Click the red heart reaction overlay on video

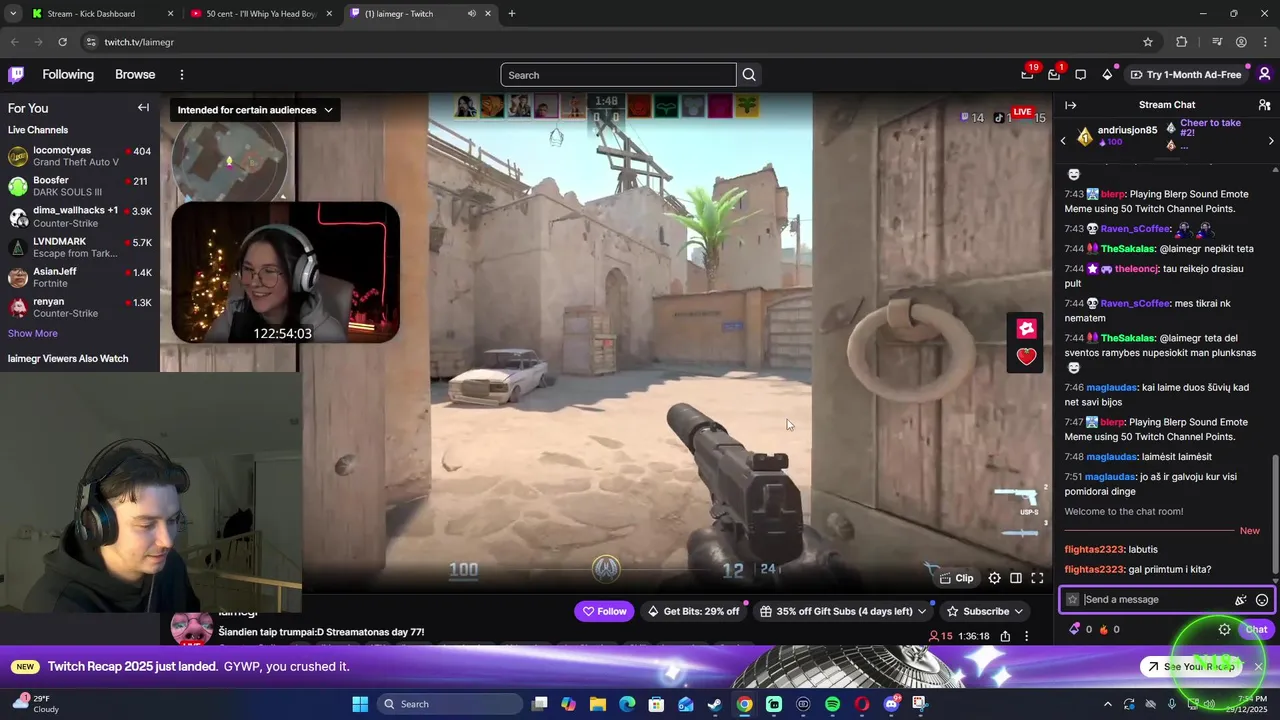tap(1027, 356)
